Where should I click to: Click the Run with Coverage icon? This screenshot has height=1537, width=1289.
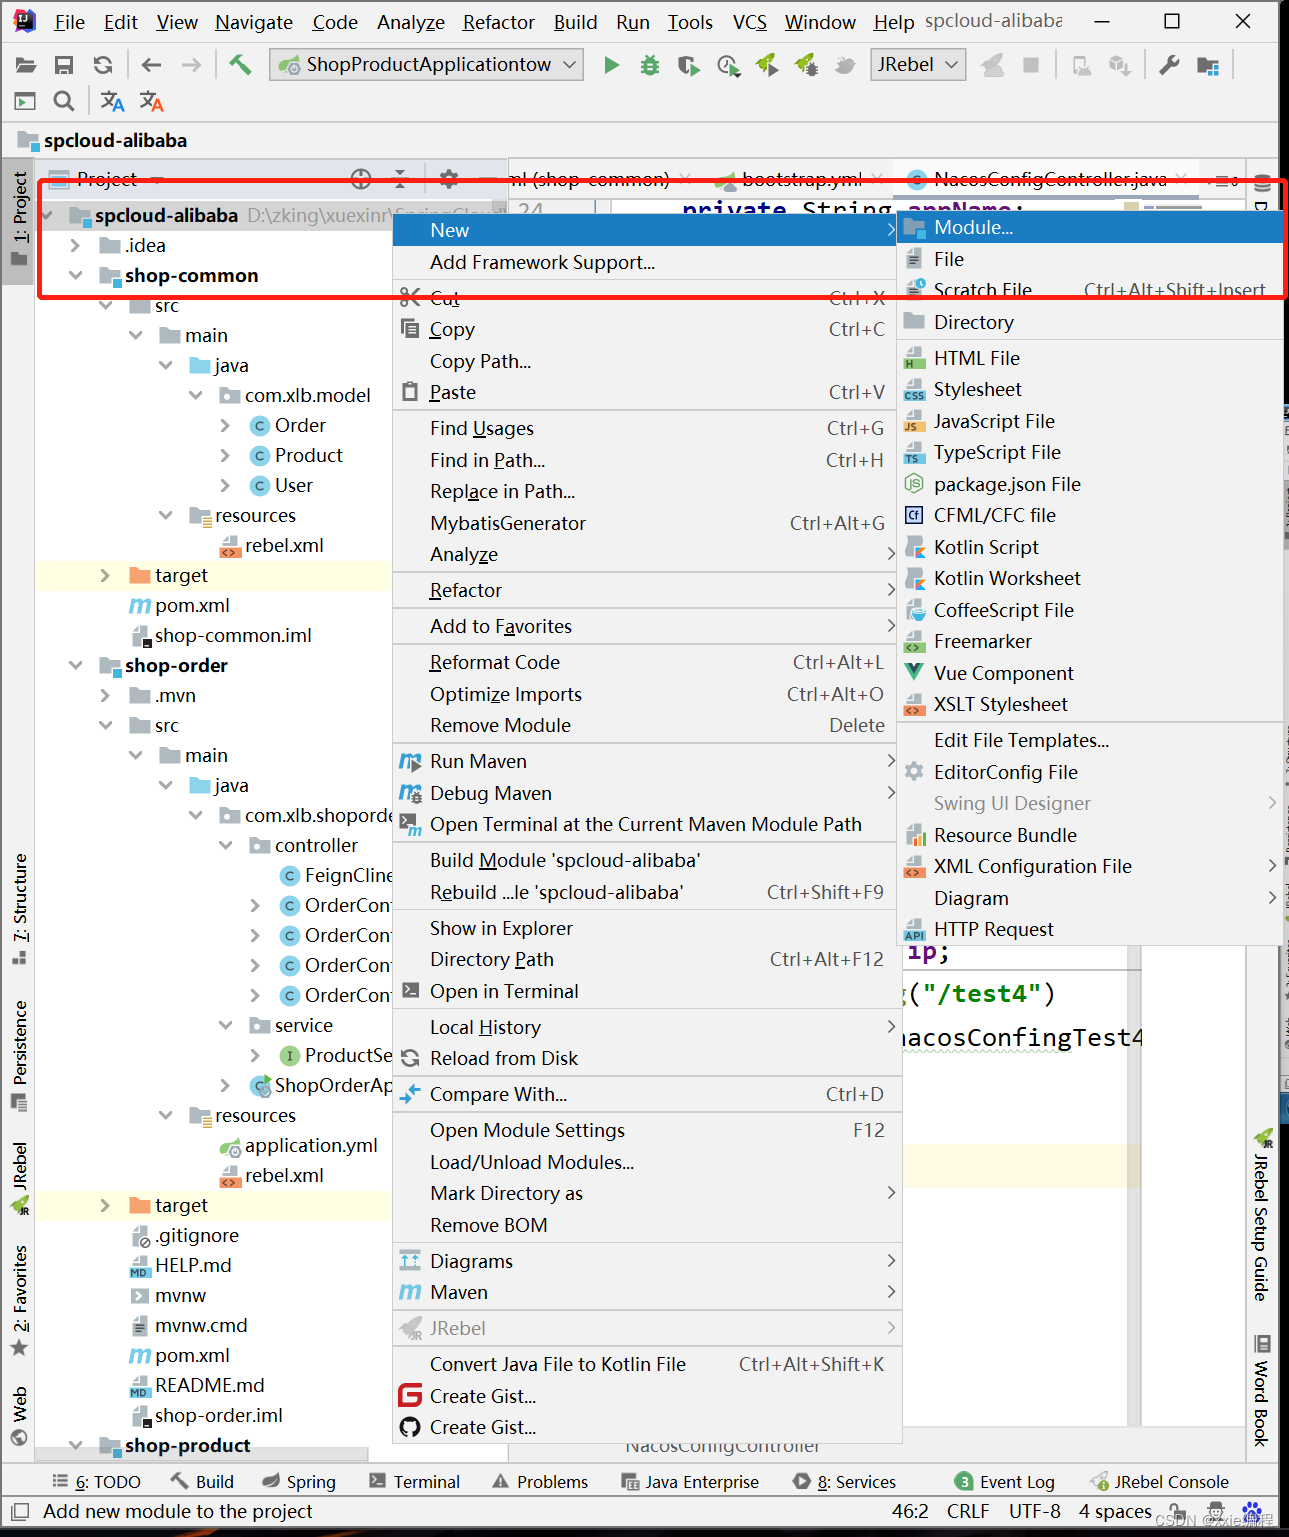[x=689, y=66]
